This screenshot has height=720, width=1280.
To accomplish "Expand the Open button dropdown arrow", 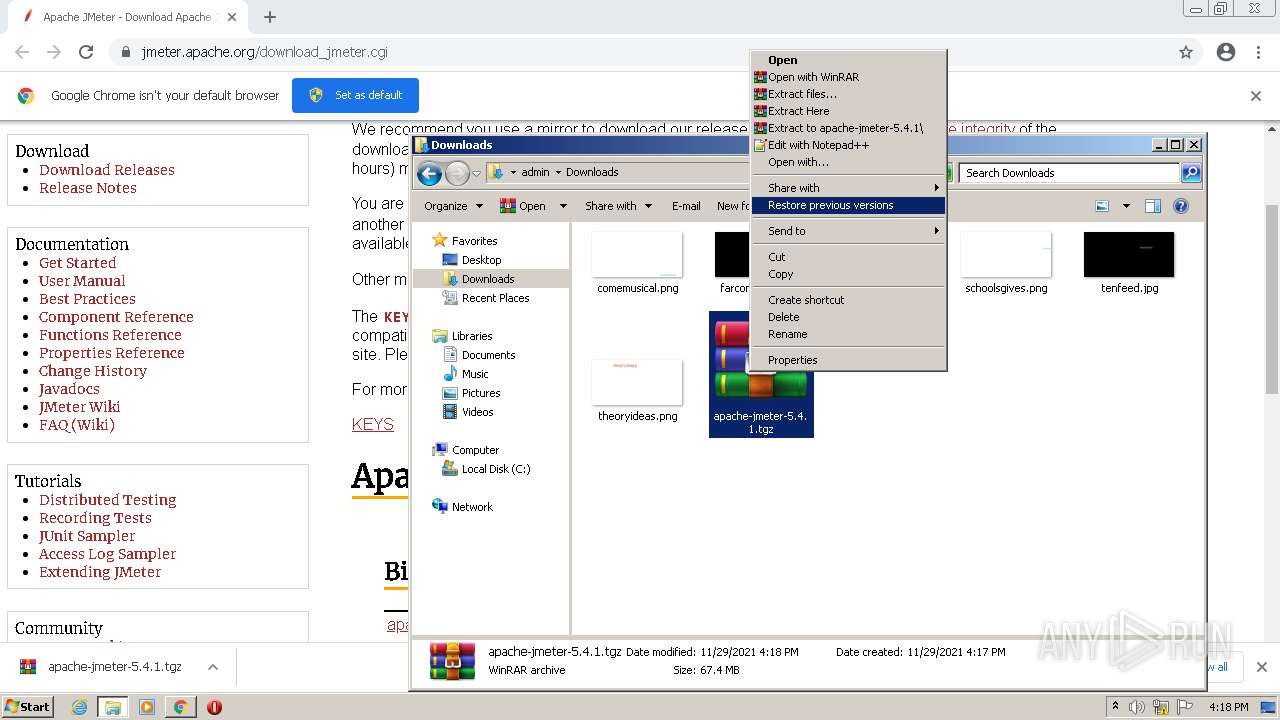I will [563, 206].
